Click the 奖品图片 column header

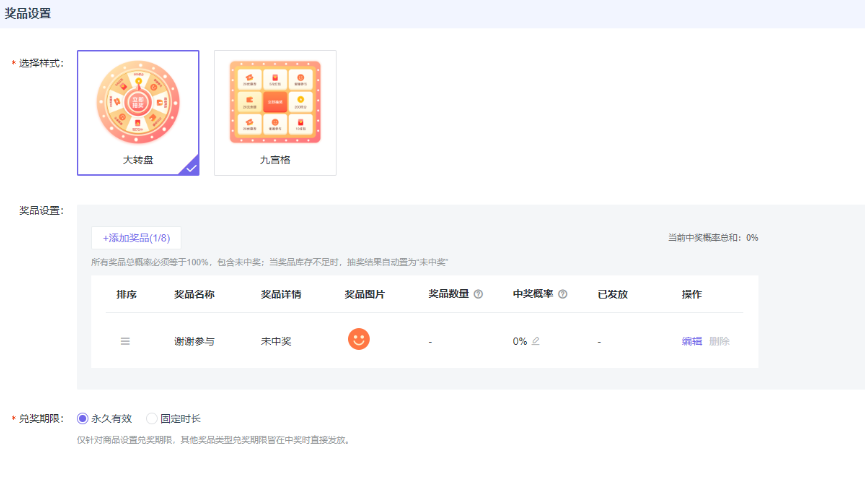coord(364,295)
